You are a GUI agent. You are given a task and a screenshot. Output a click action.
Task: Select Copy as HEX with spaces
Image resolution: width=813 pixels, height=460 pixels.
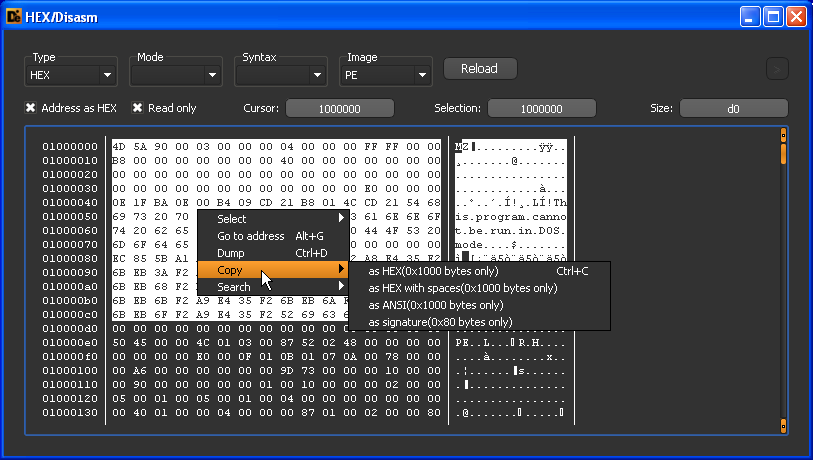tap(463, 288)
